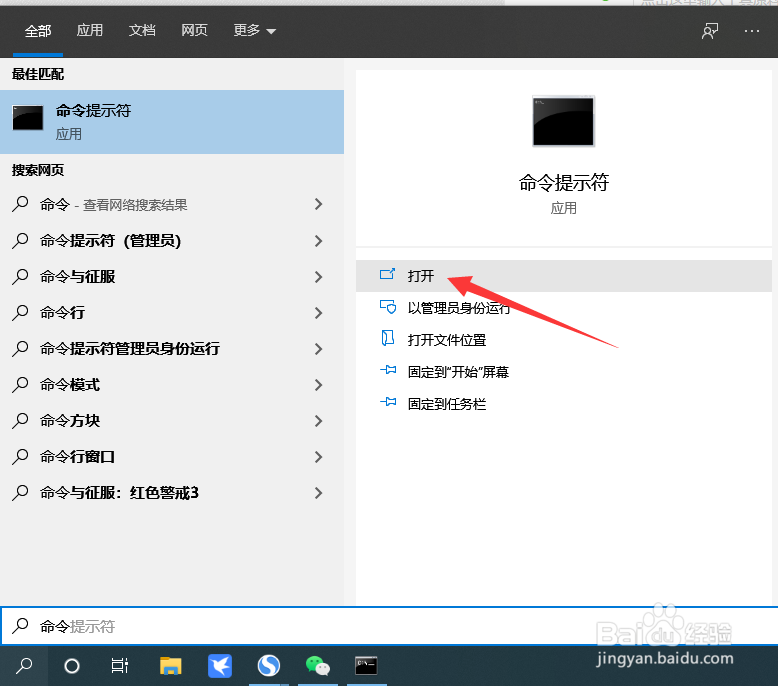Image resolution: width=778 pixels, height=686 pixels.
Task: Click 以管理员身份运行 option
Action: [564, 308]
